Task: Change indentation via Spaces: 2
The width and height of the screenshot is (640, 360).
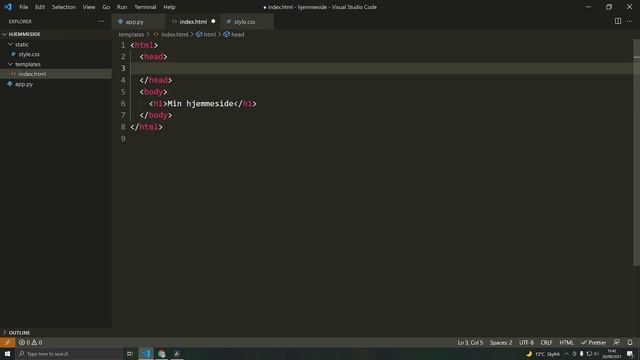Action: (x=501, y=342)
